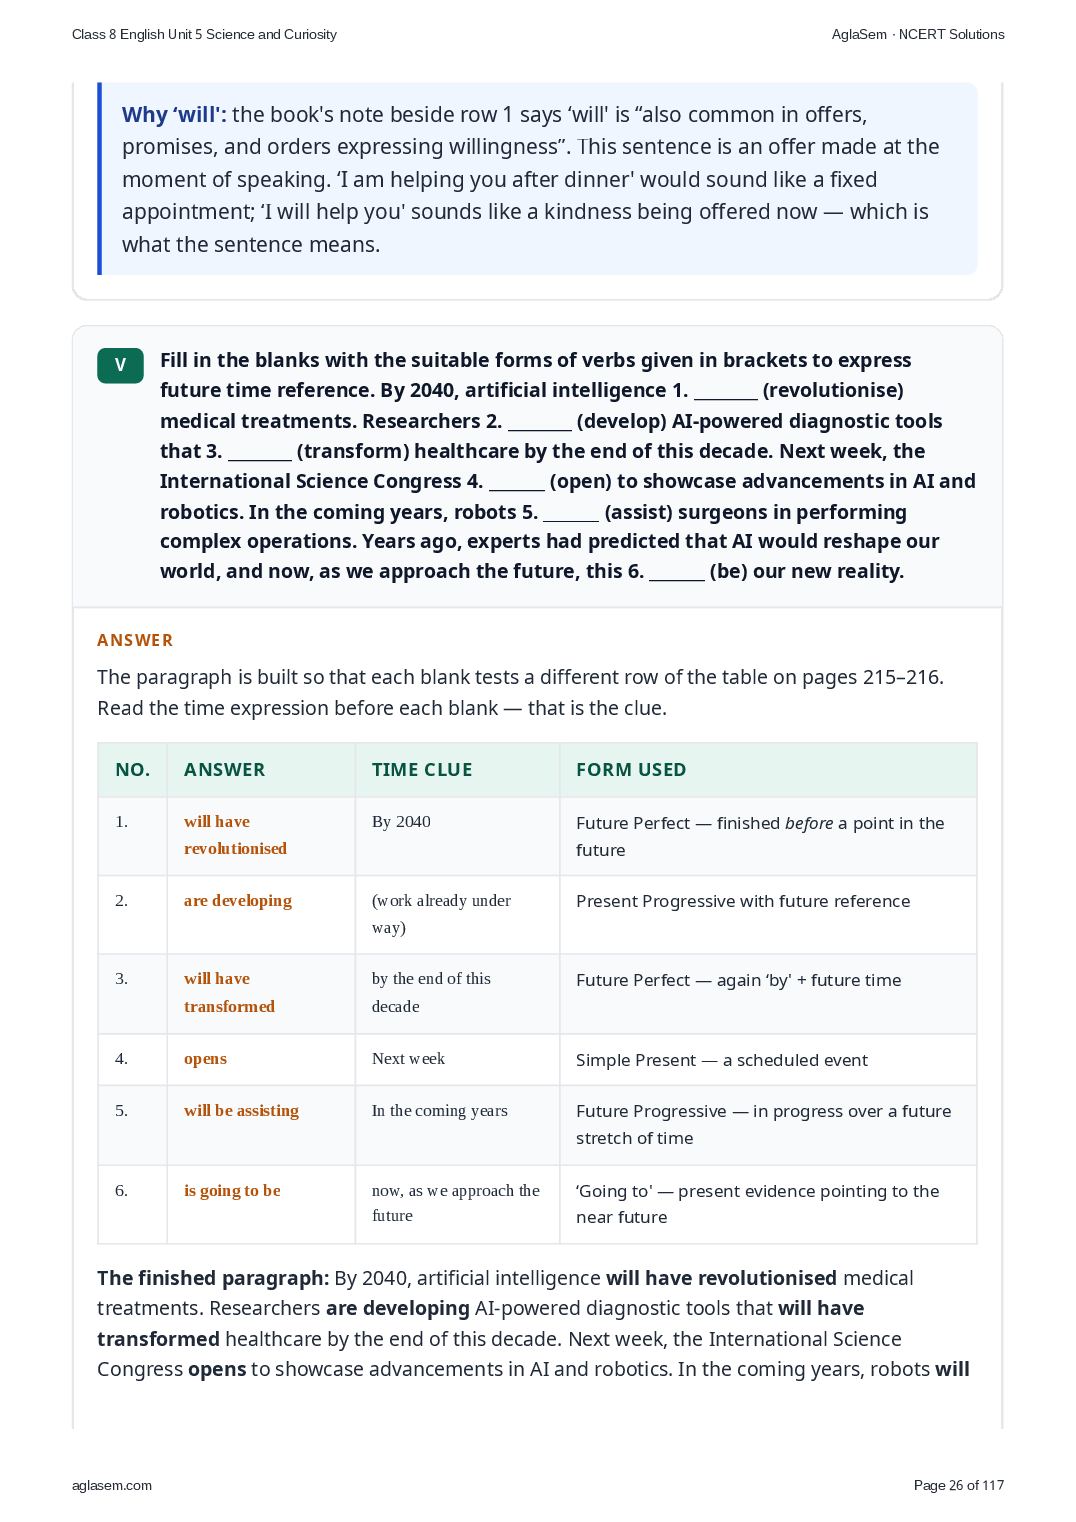Click the Why 'will': note heading
1076x1522 pixels.
pyautogui.click(x=174, y=115)
